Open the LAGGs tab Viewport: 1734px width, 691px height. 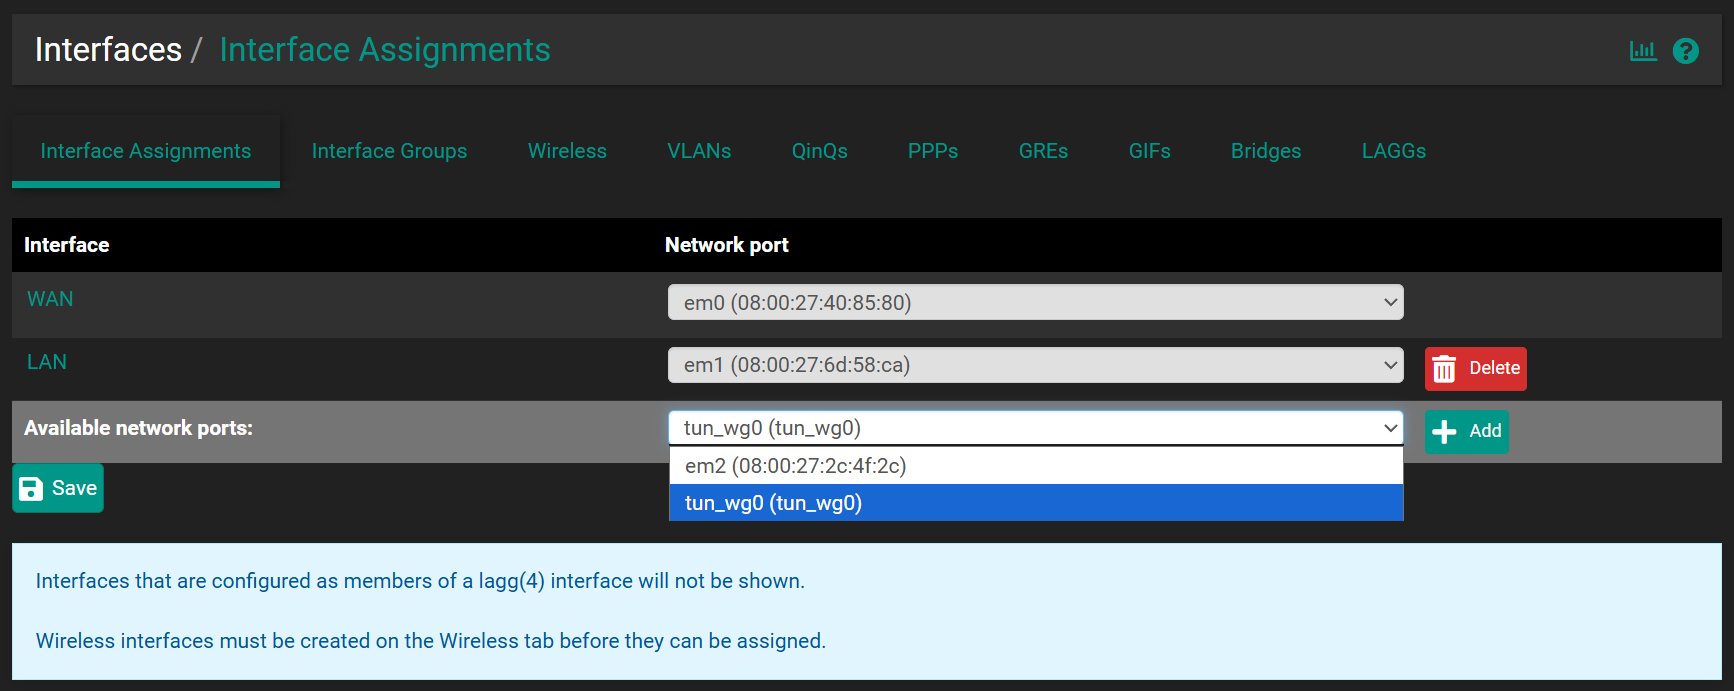point(1394,151)
